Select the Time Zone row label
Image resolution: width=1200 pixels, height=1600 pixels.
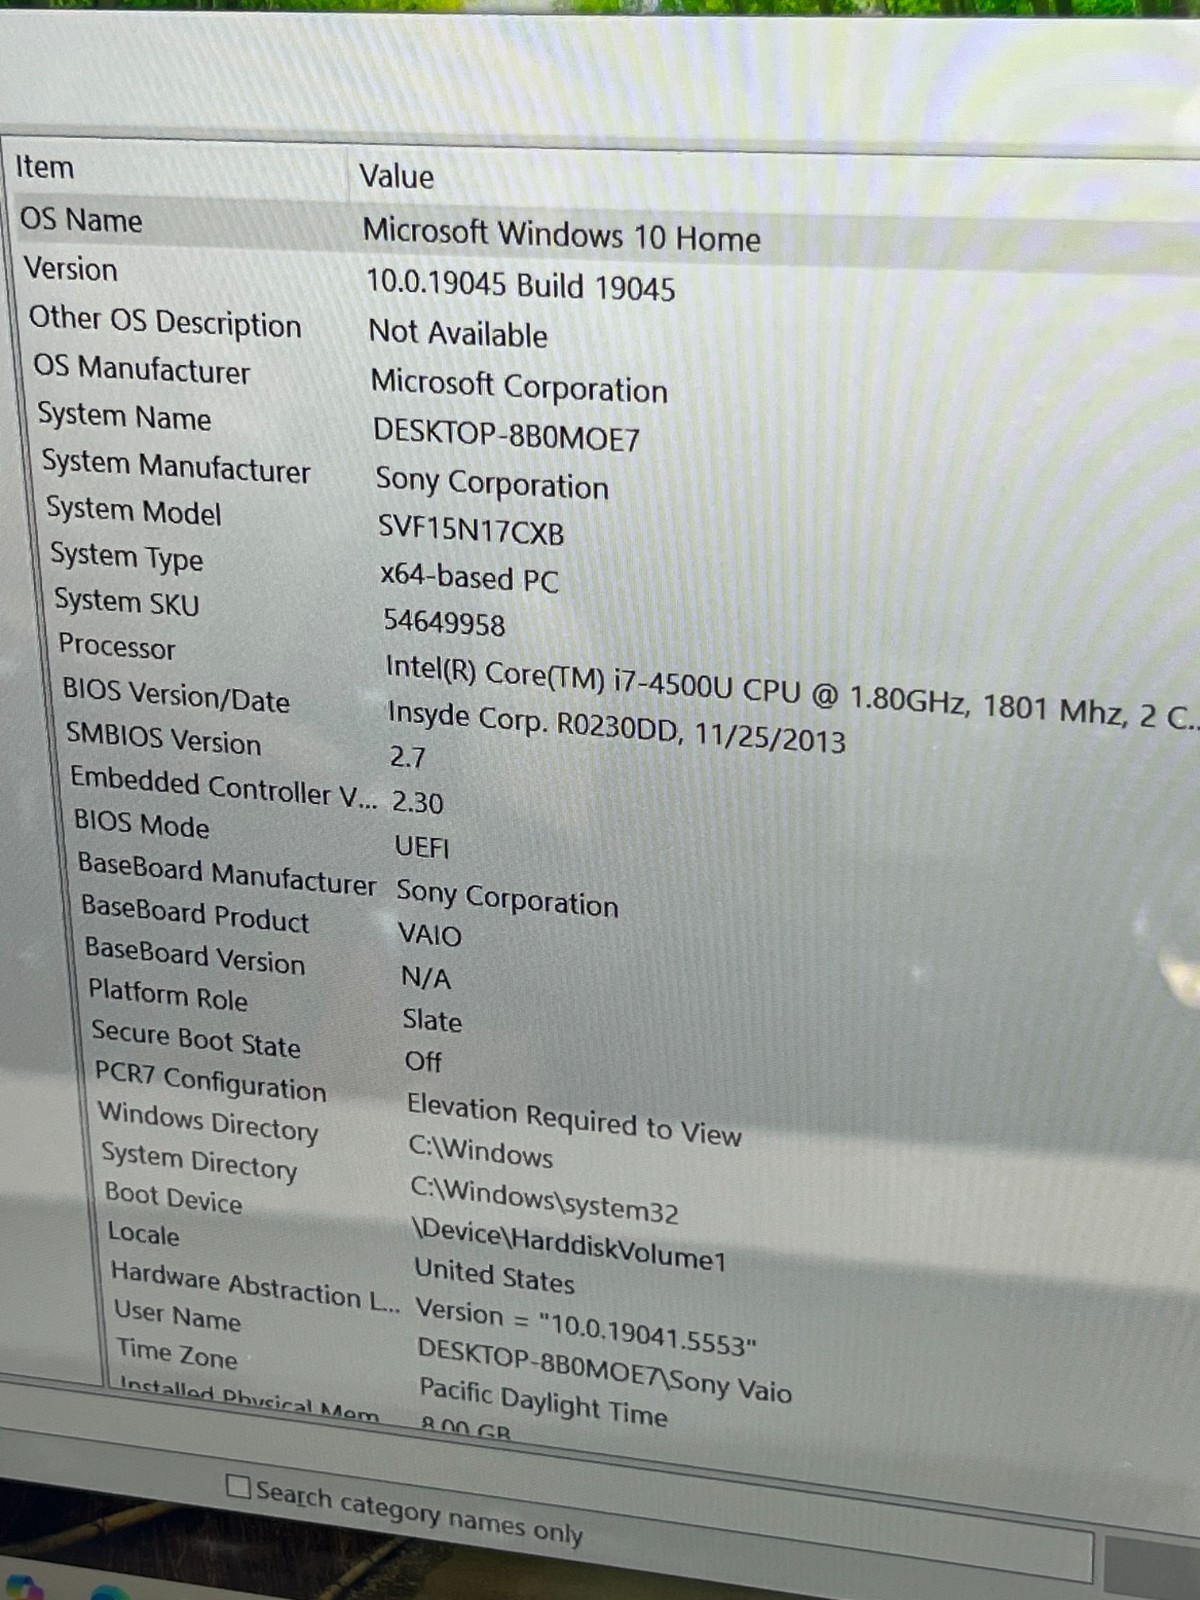tap(178, 1354)
